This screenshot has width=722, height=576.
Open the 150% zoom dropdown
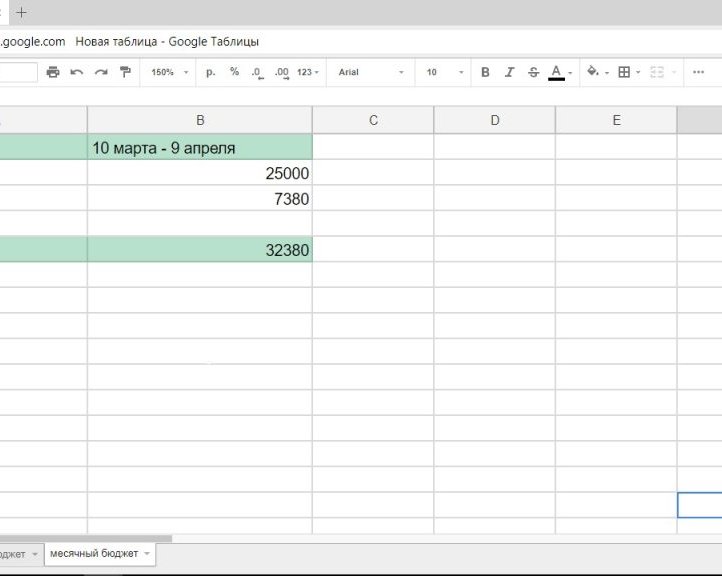pos(169,72)
